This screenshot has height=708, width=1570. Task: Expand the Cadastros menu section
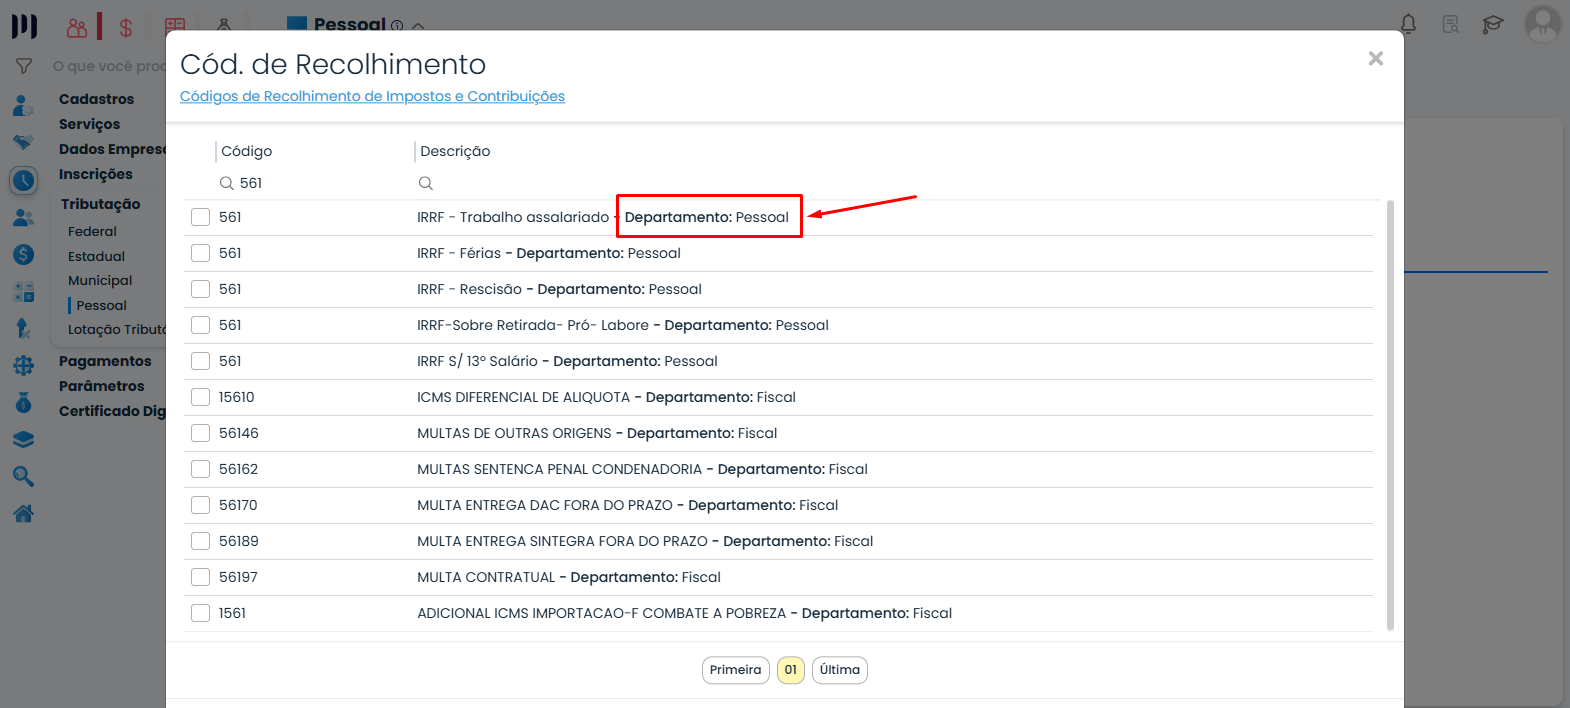(96, 99)
